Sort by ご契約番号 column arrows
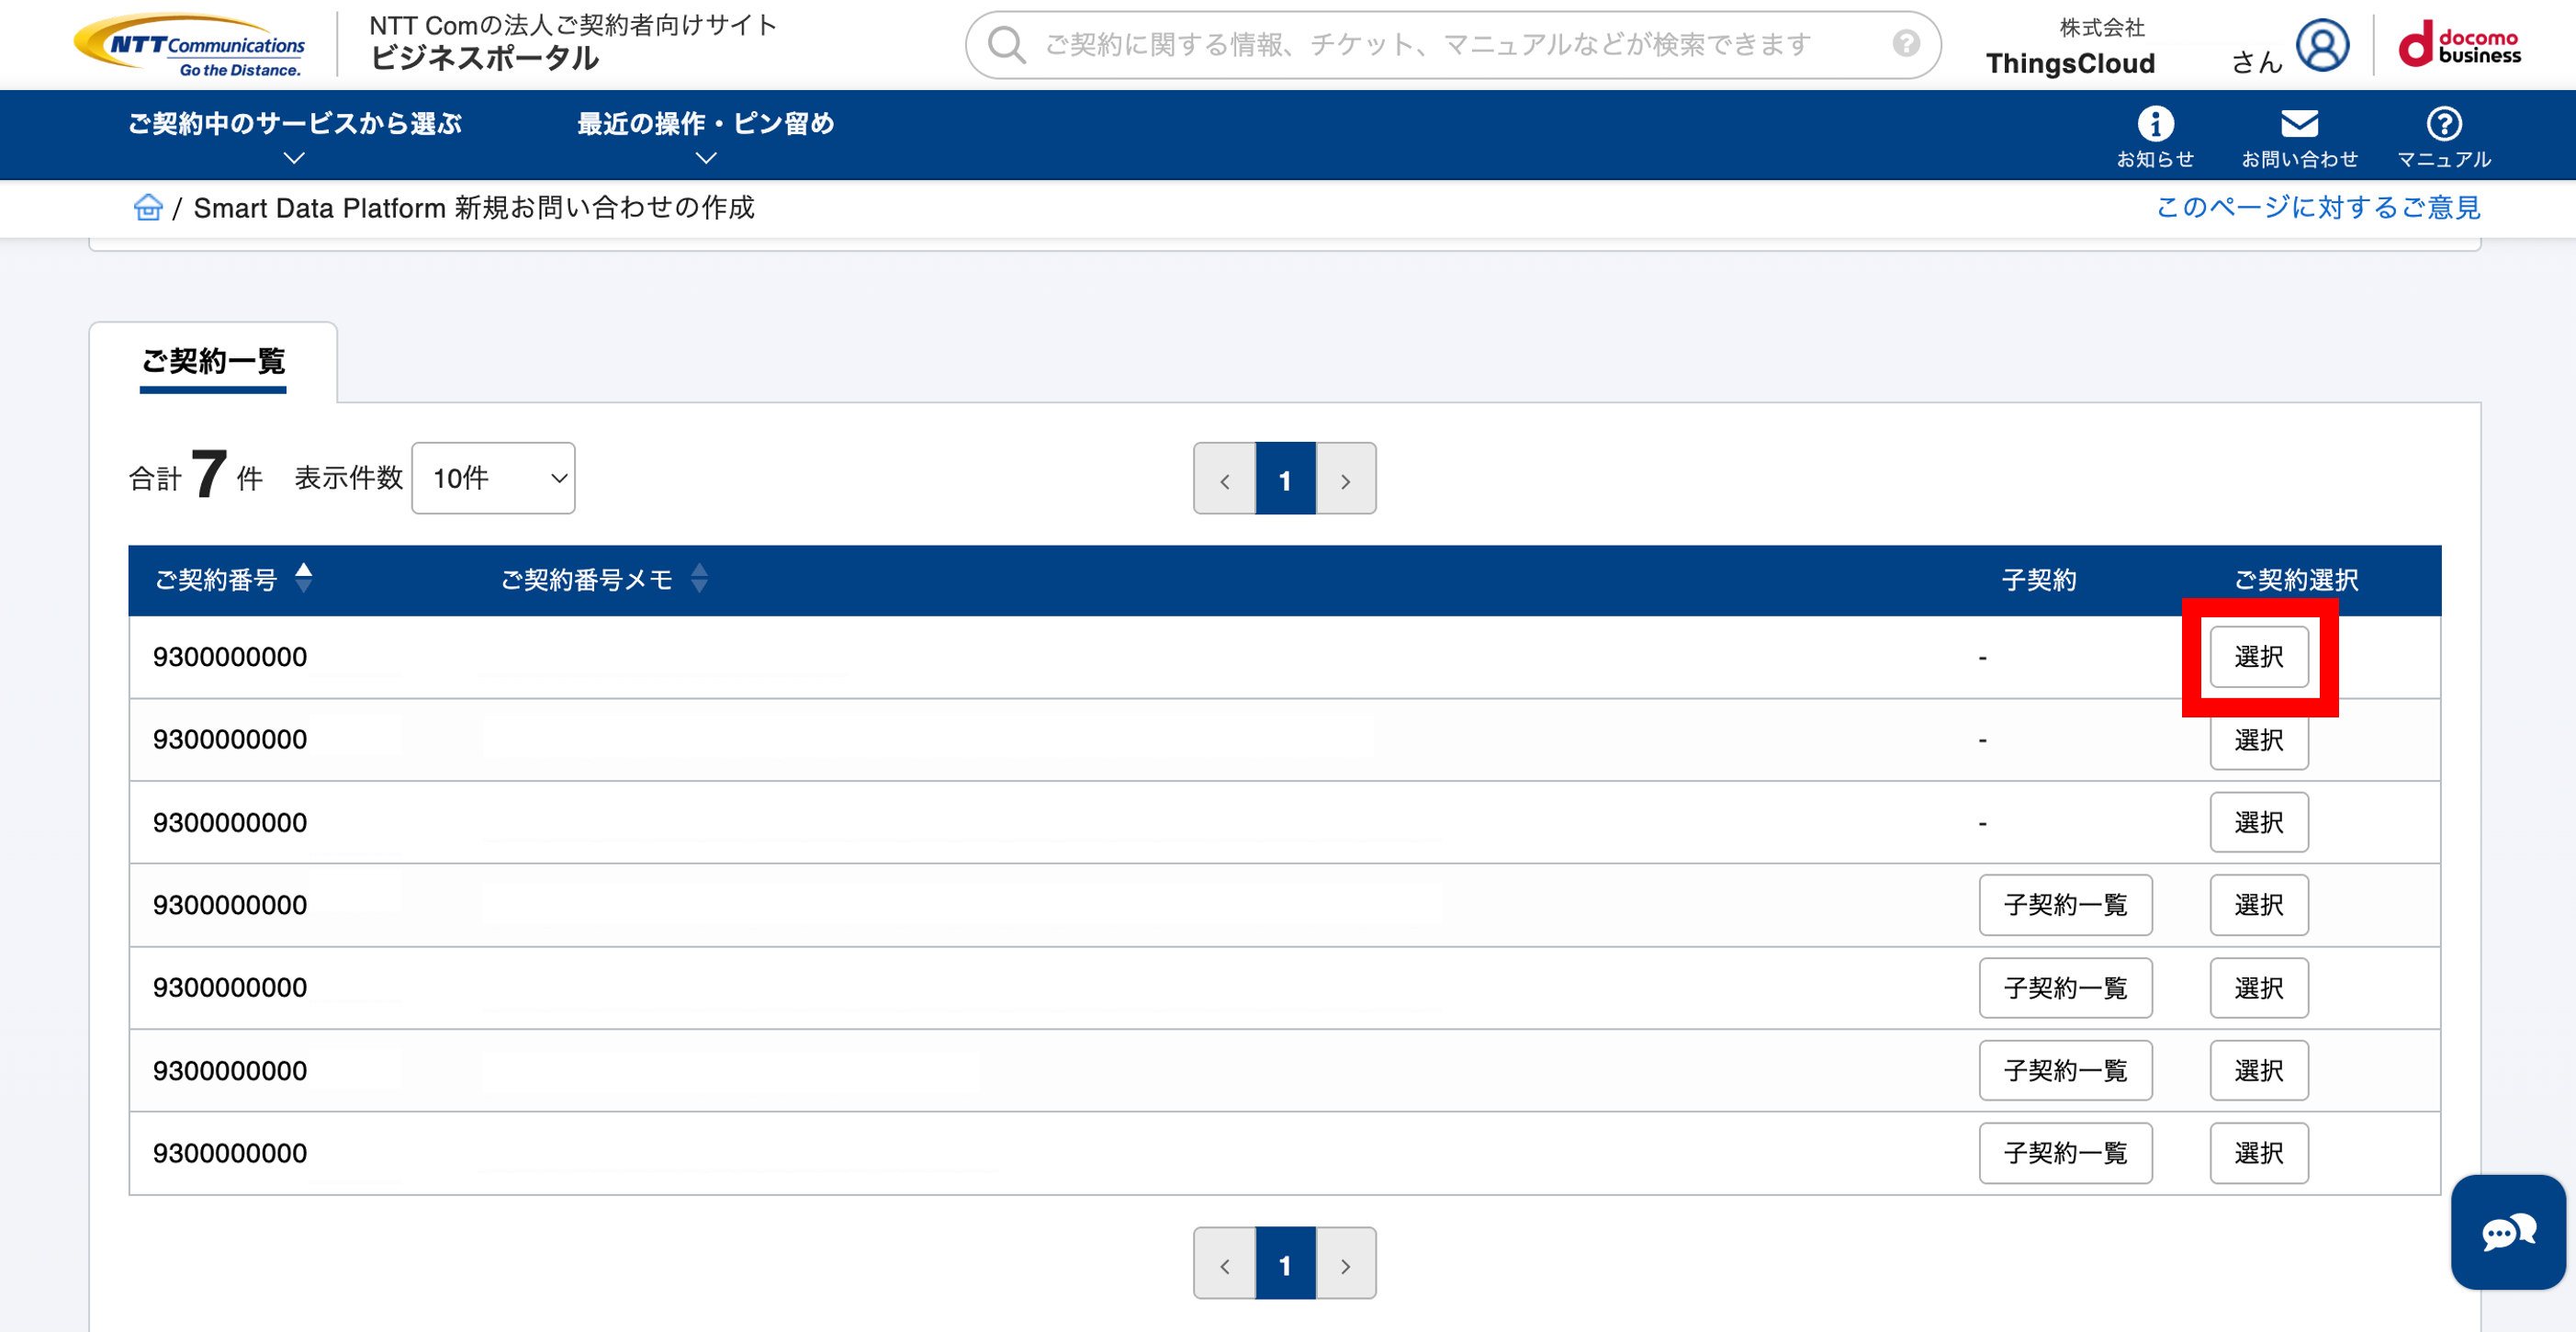Viewport: 2576px width, 1332px height. [x=304, y=578]
